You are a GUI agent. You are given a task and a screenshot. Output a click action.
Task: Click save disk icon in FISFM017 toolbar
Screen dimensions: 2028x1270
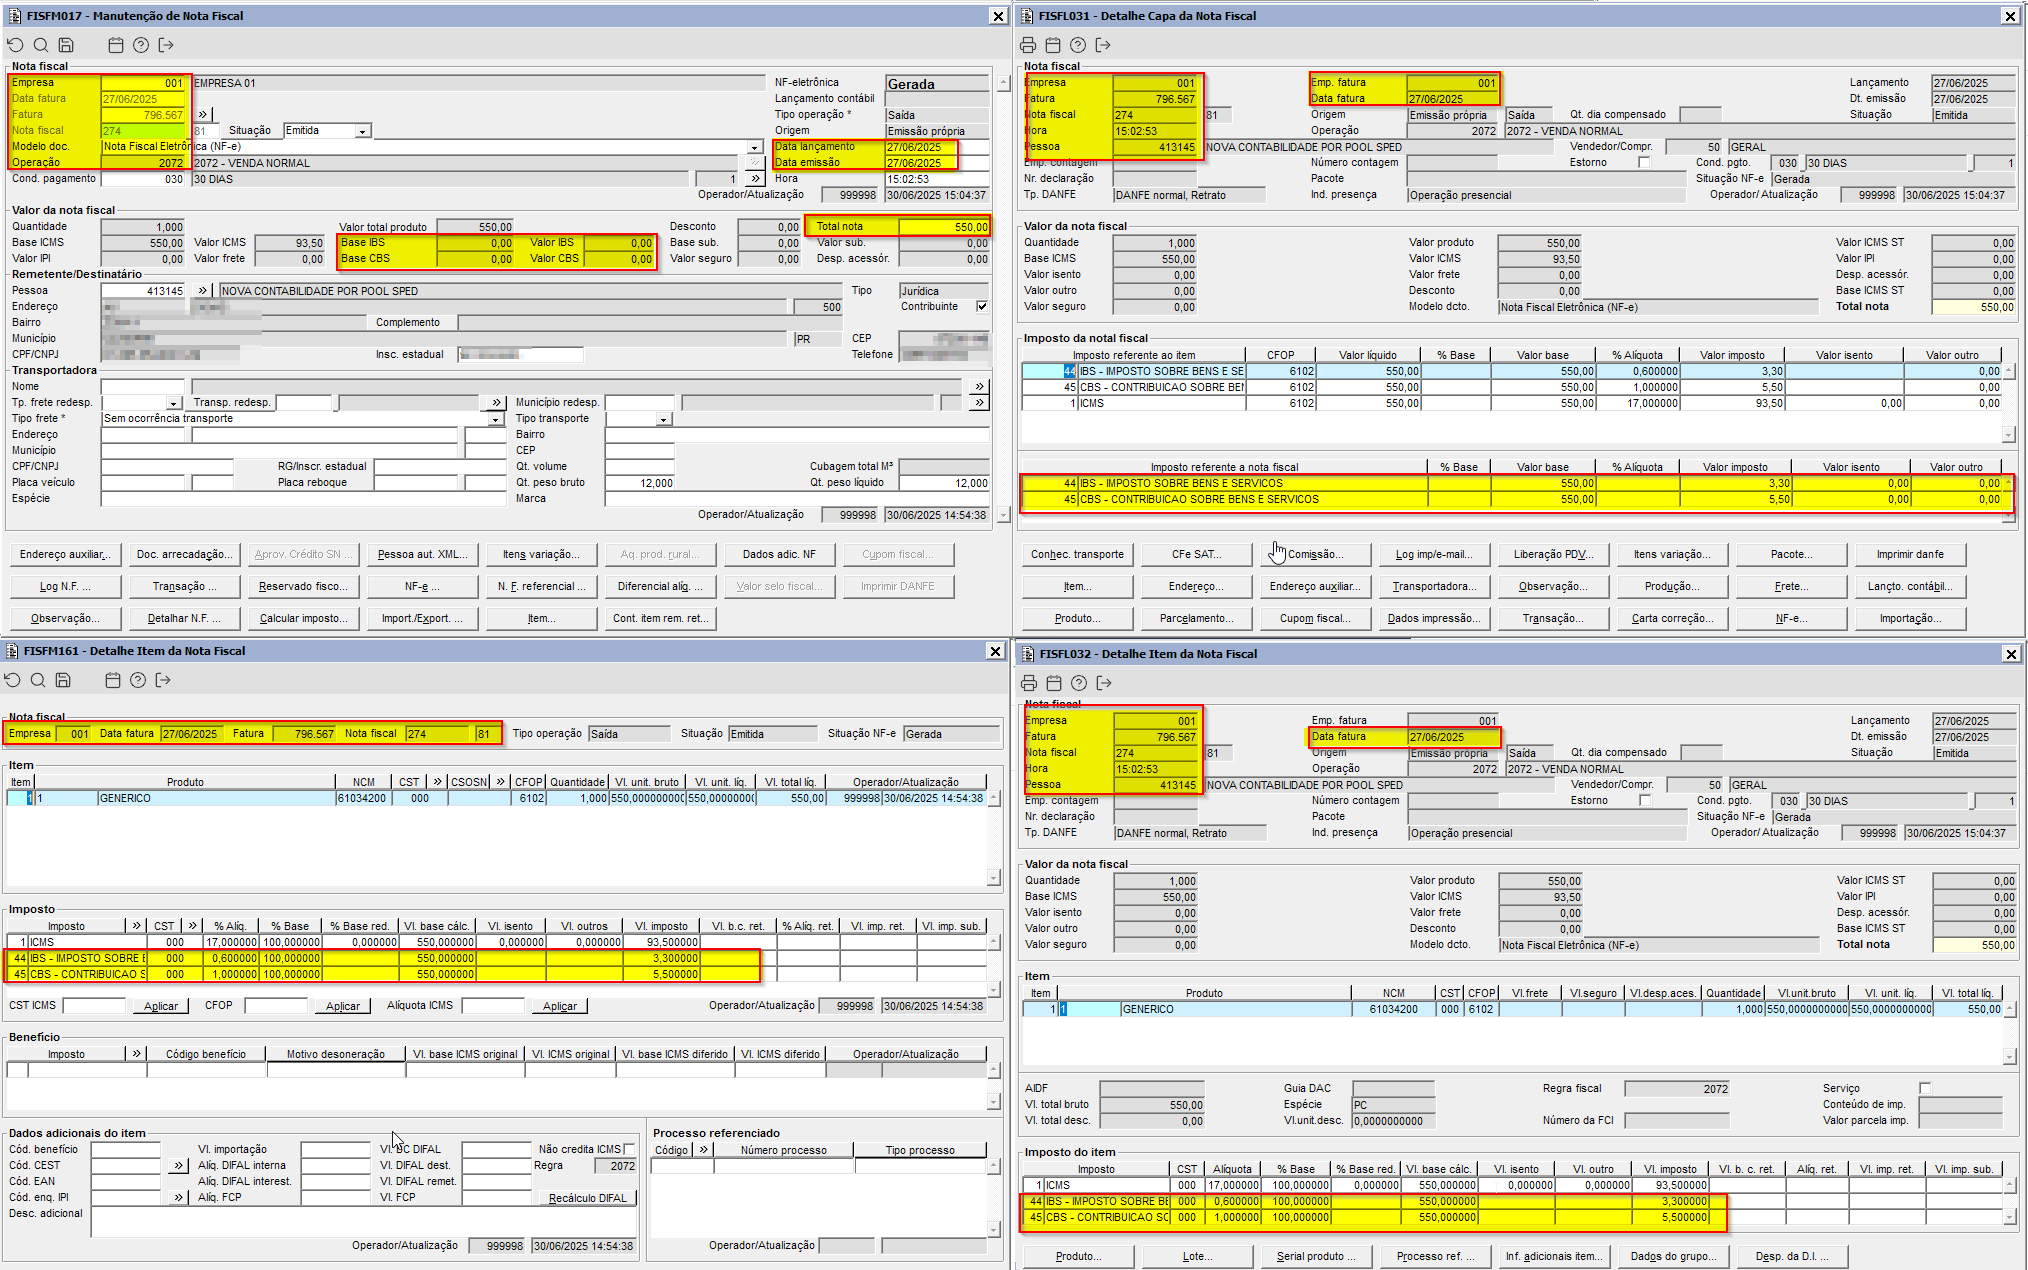[x=66, y=45]
